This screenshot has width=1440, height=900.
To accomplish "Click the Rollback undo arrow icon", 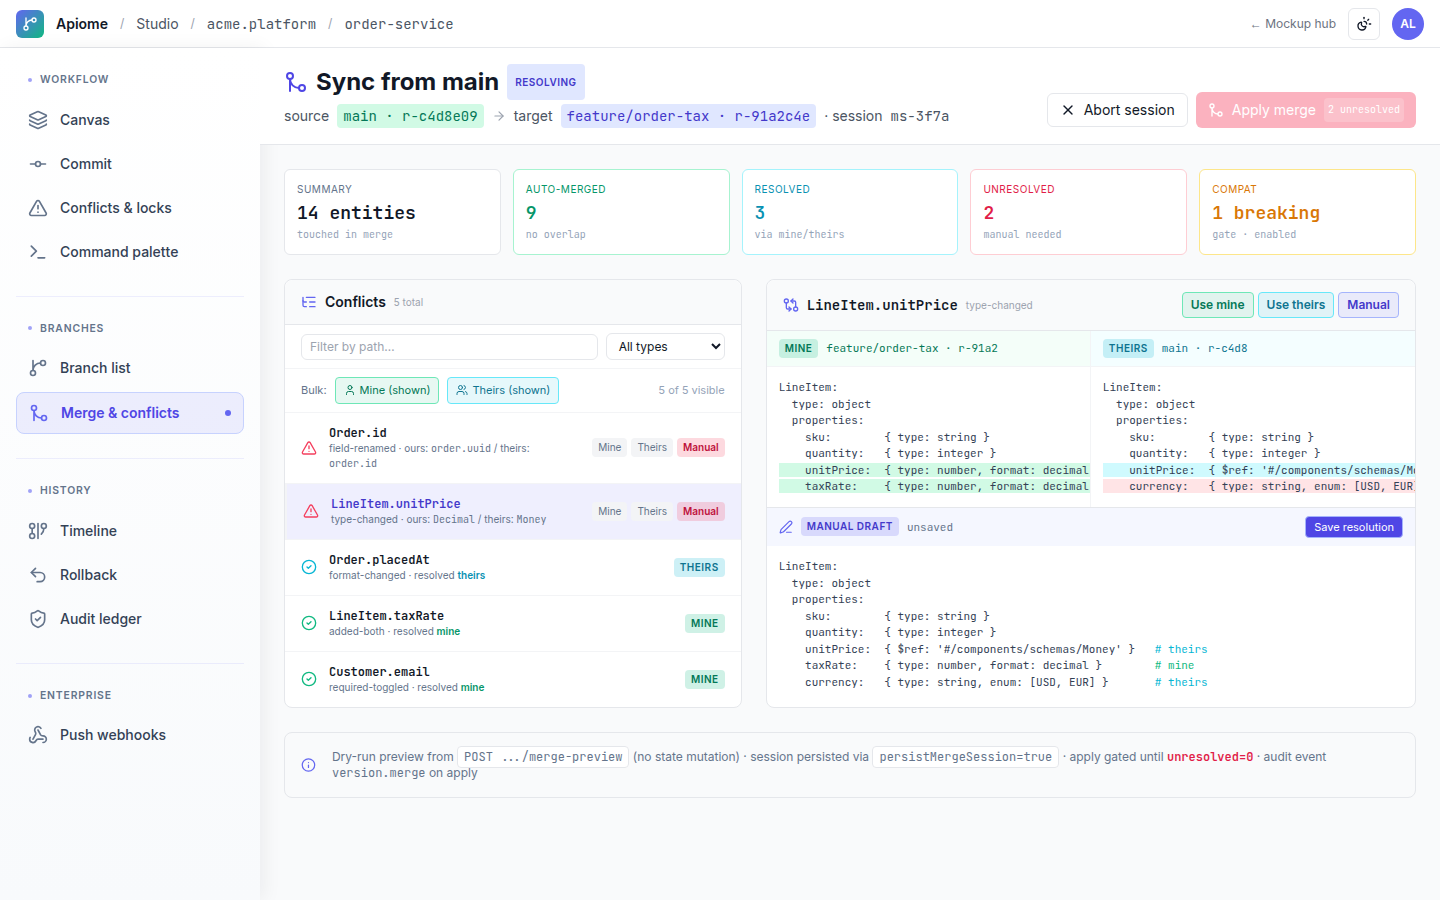I will pyautogui.click(x=38, y=575).
